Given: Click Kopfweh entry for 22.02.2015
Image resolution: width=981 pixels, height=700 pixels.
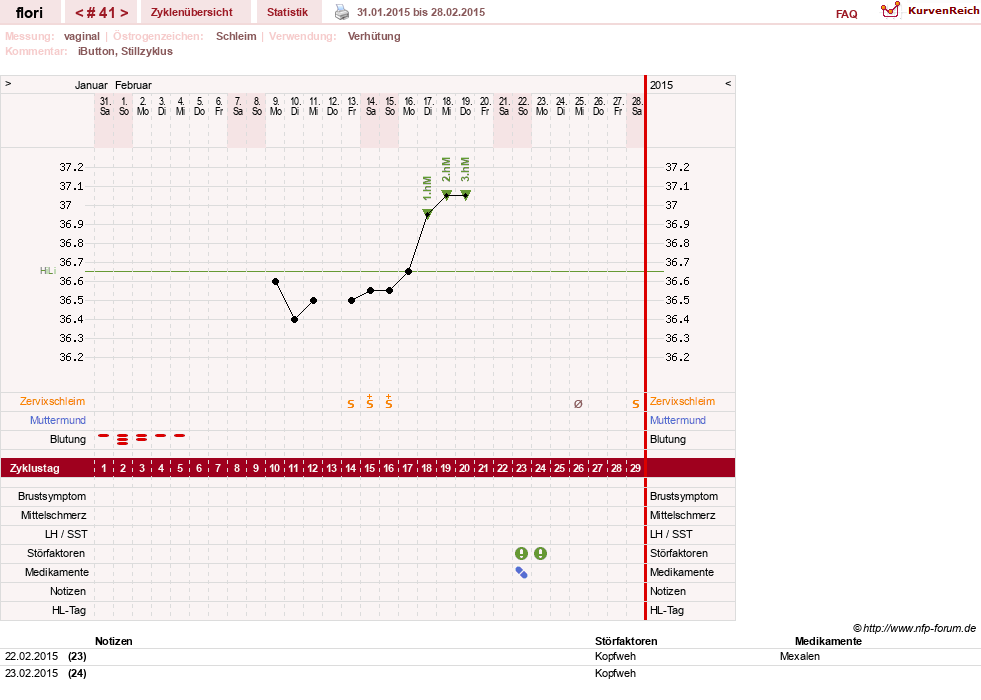Looking at the screenshot, I should 615,656.
